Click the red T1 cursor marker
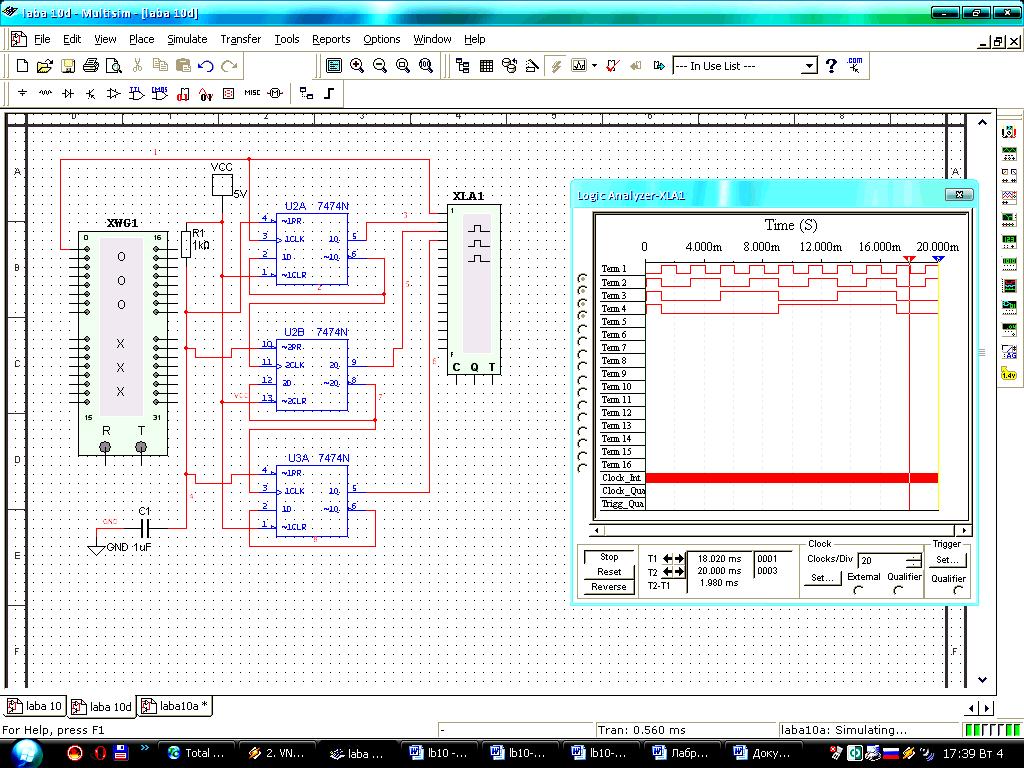This screenshot has height=768, width=1024. tap(909, 259)
